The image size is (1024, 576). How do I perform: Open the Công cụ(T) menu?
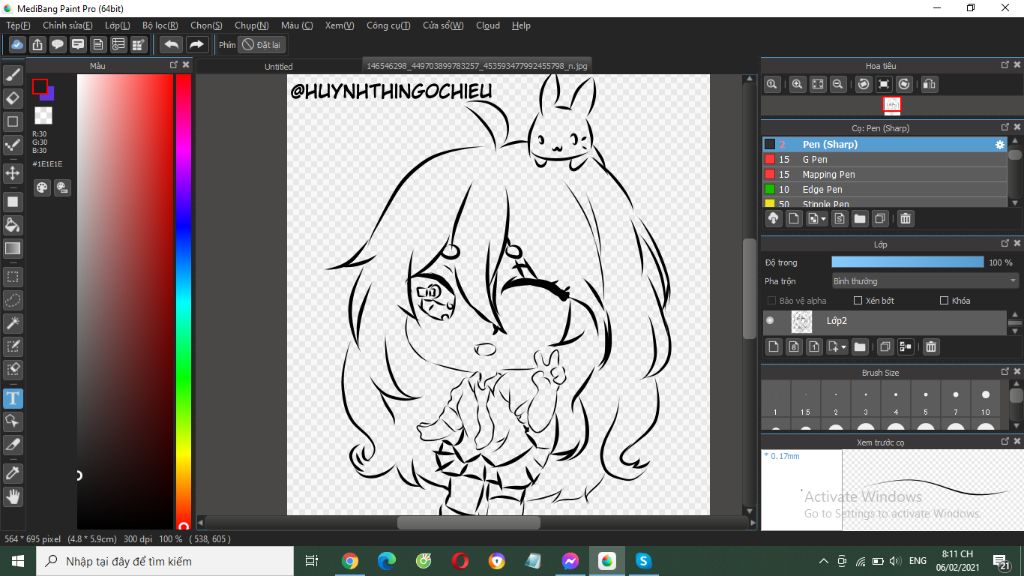[x=388, y=25]
